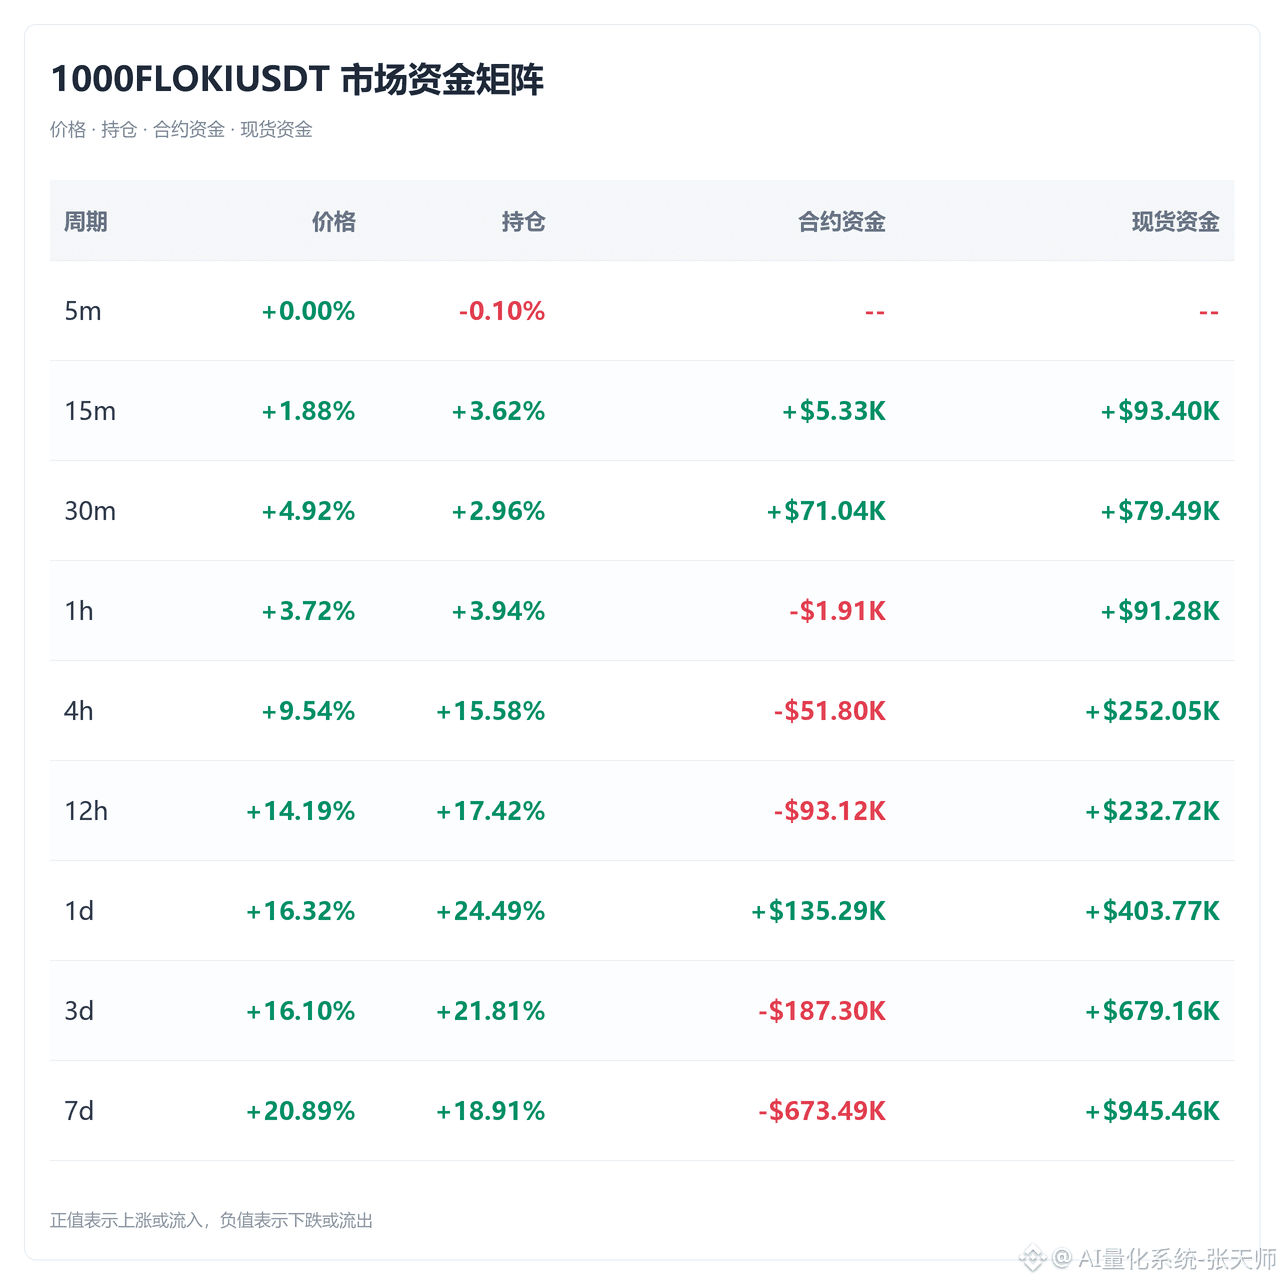
Task: Click the 30m price change +4.92%
Action: click(308, 511)
